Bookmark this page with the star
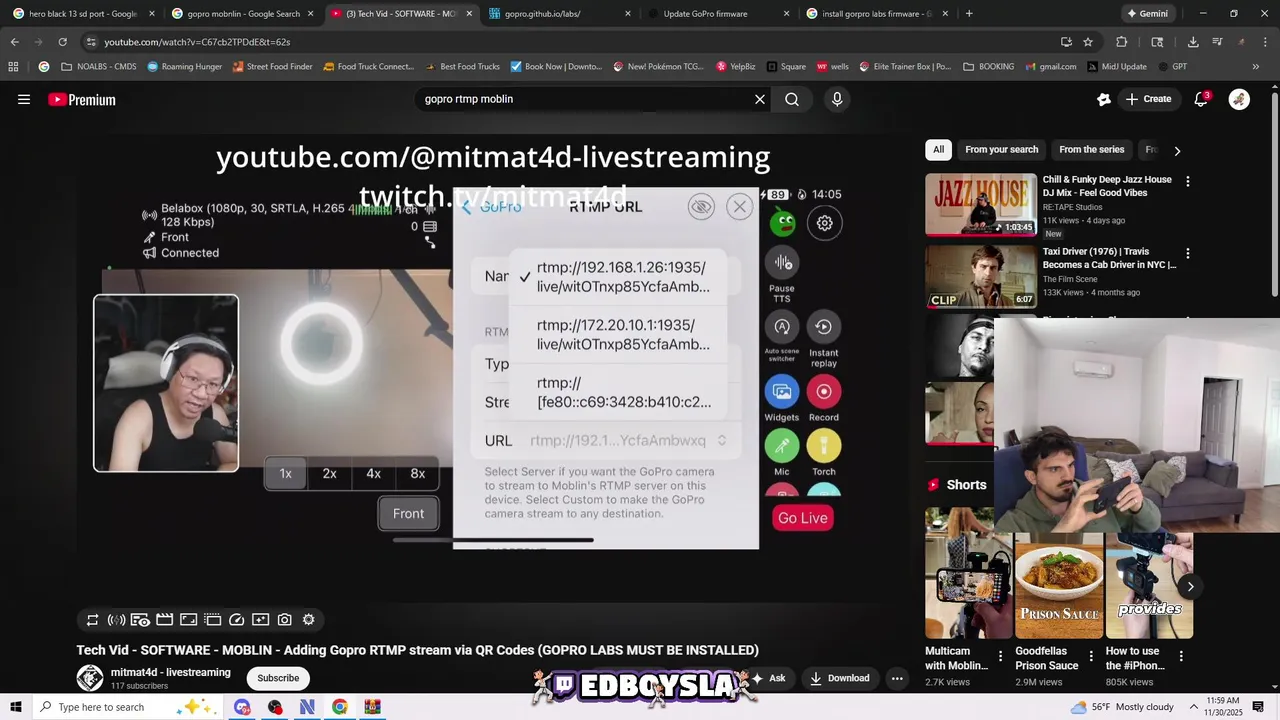This screenshot has width=1280, height=720. (1088, 42)
